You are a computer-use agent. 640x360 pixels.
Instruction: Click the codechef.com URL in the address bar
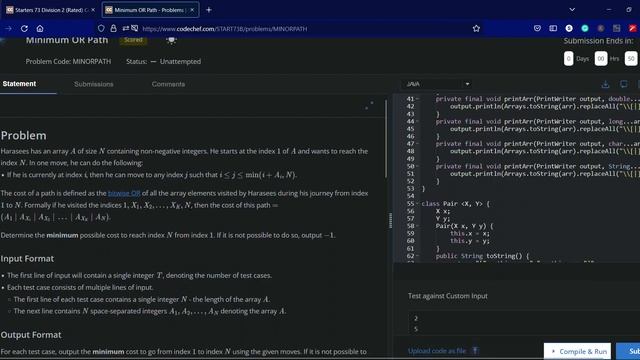click(x=224, y=29)
